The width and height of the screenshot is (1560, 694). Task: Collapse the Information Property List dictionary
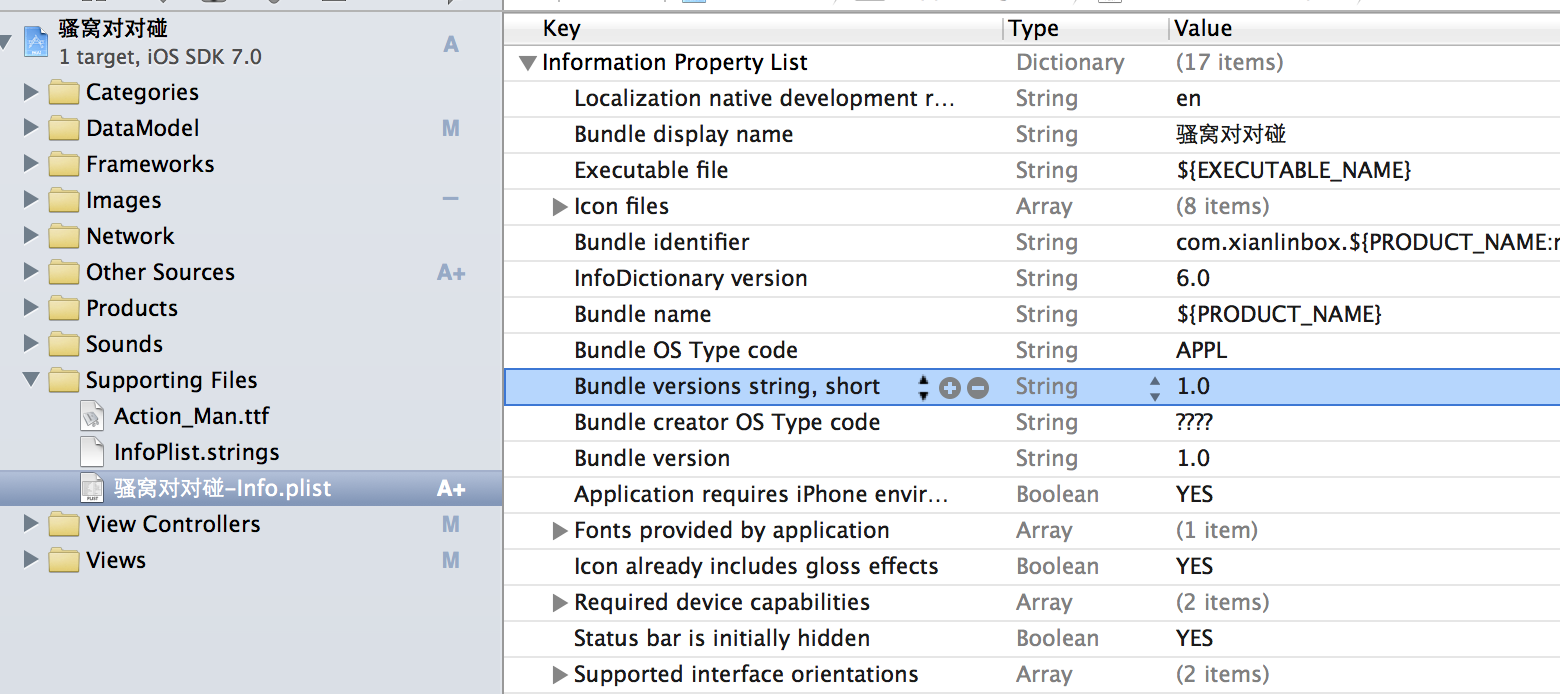[527, 63]
